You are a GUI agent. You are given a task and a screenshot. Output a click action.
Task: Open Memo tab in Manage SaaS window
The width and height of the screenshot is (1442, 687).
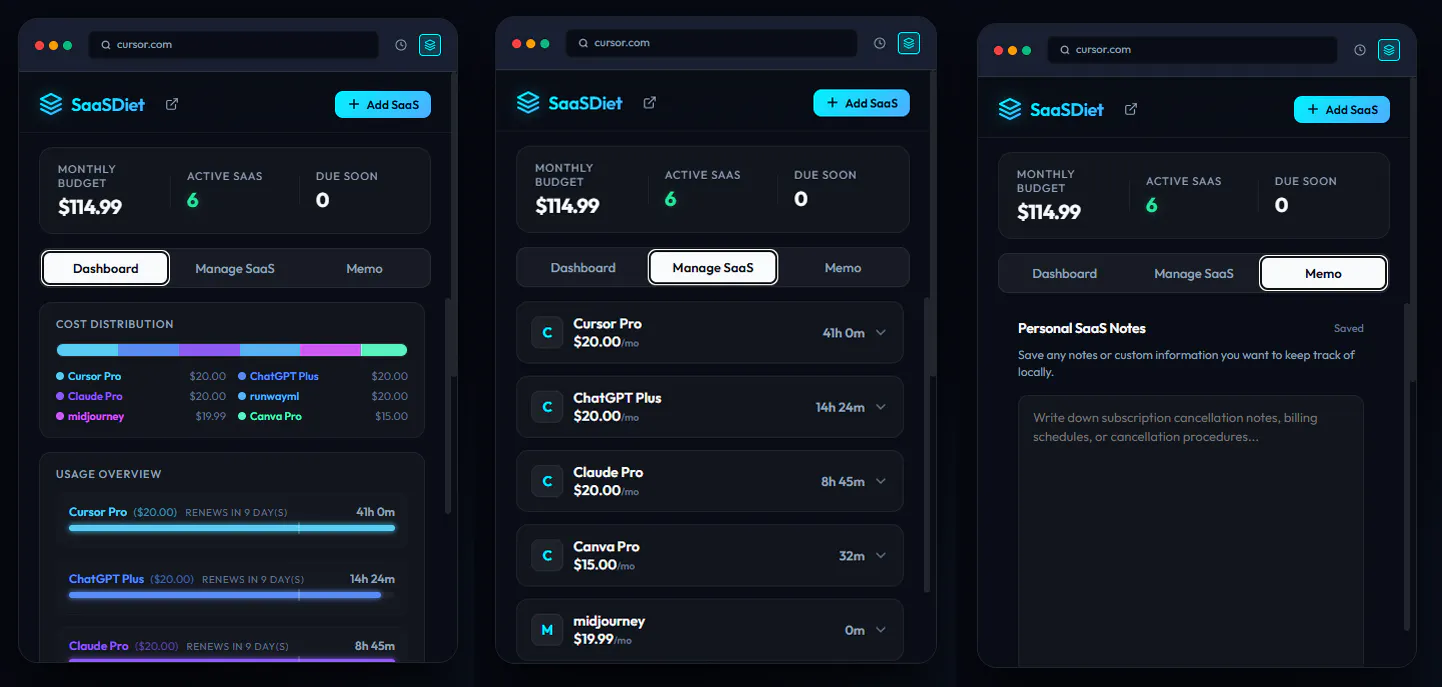click(843, 267)
